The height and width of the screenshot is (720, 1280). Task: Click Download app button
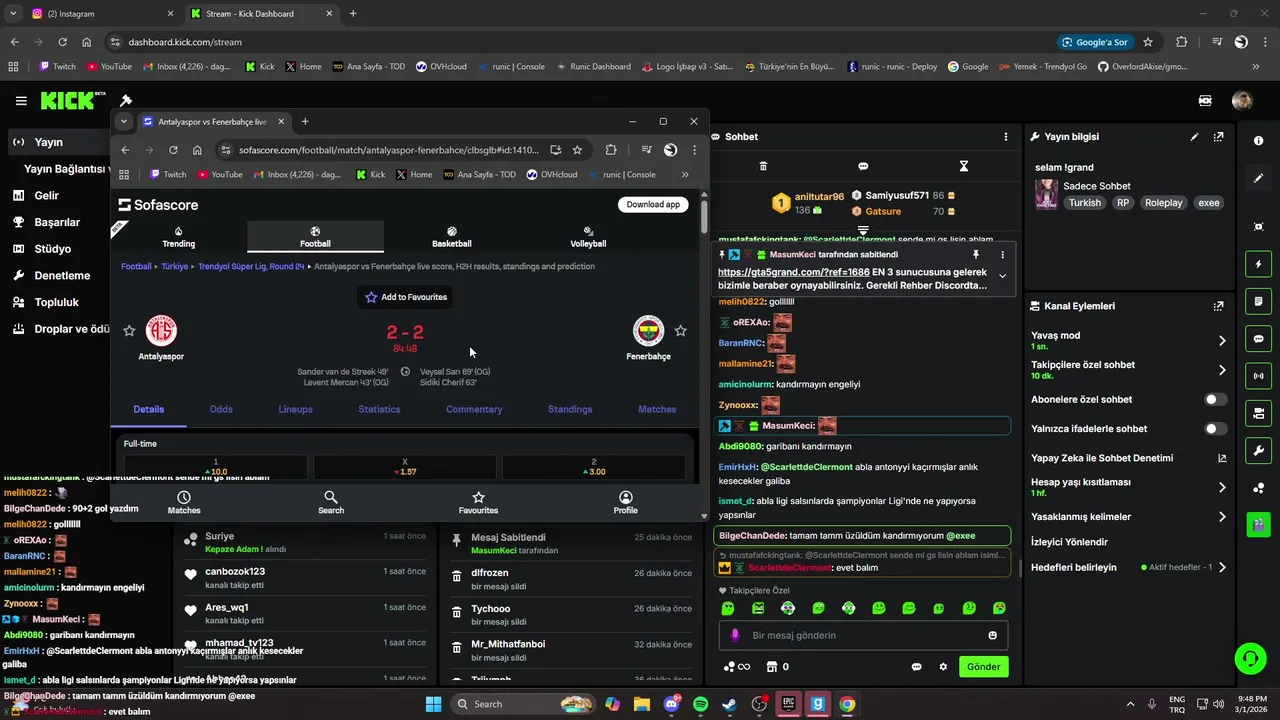pyautogui.click(x=653, y=204)
